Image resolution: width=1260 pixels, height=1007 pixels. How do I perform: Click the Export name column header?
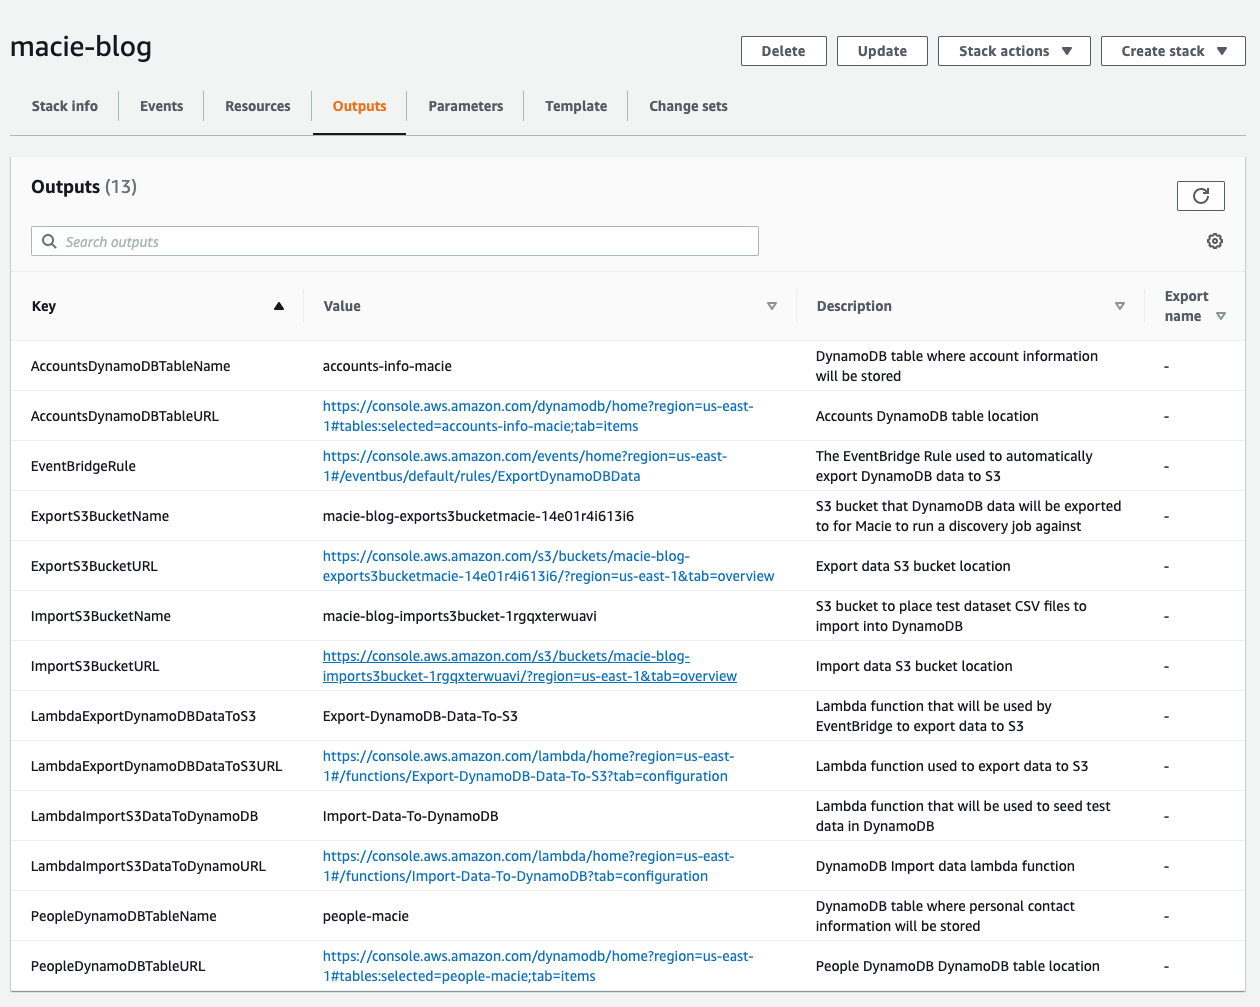click(1186, 306)
